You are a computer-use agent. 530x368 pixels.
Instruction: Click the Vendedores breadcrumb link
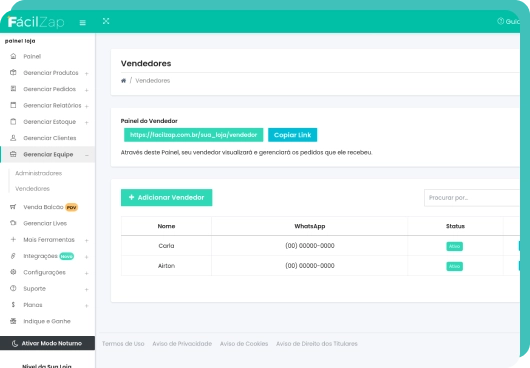pyautogui.click(x=153, y=80)
